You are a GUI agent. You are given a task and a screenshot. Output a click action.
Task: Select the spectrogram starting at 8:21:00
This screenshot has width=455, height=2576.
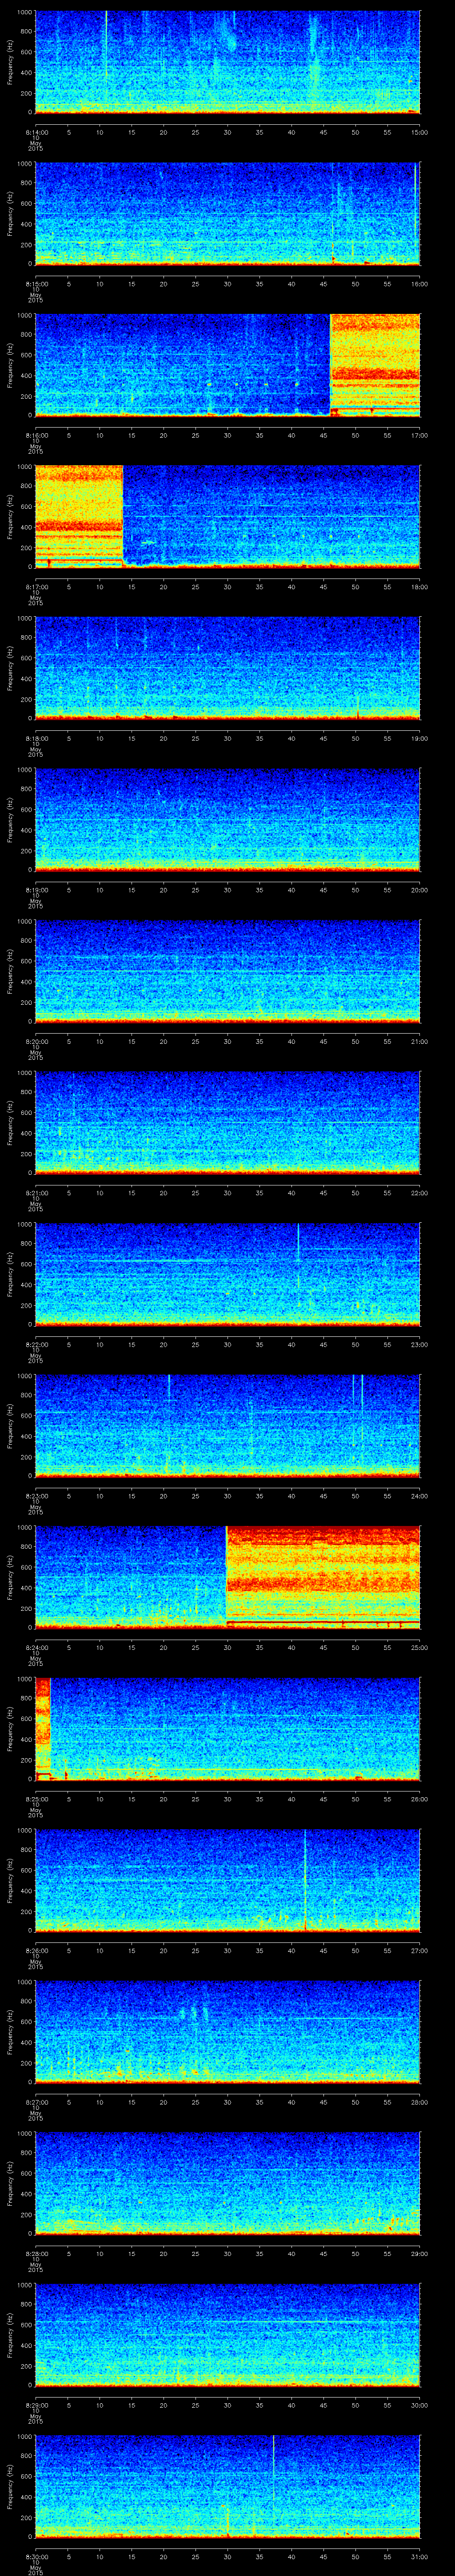coord(227,1123)
